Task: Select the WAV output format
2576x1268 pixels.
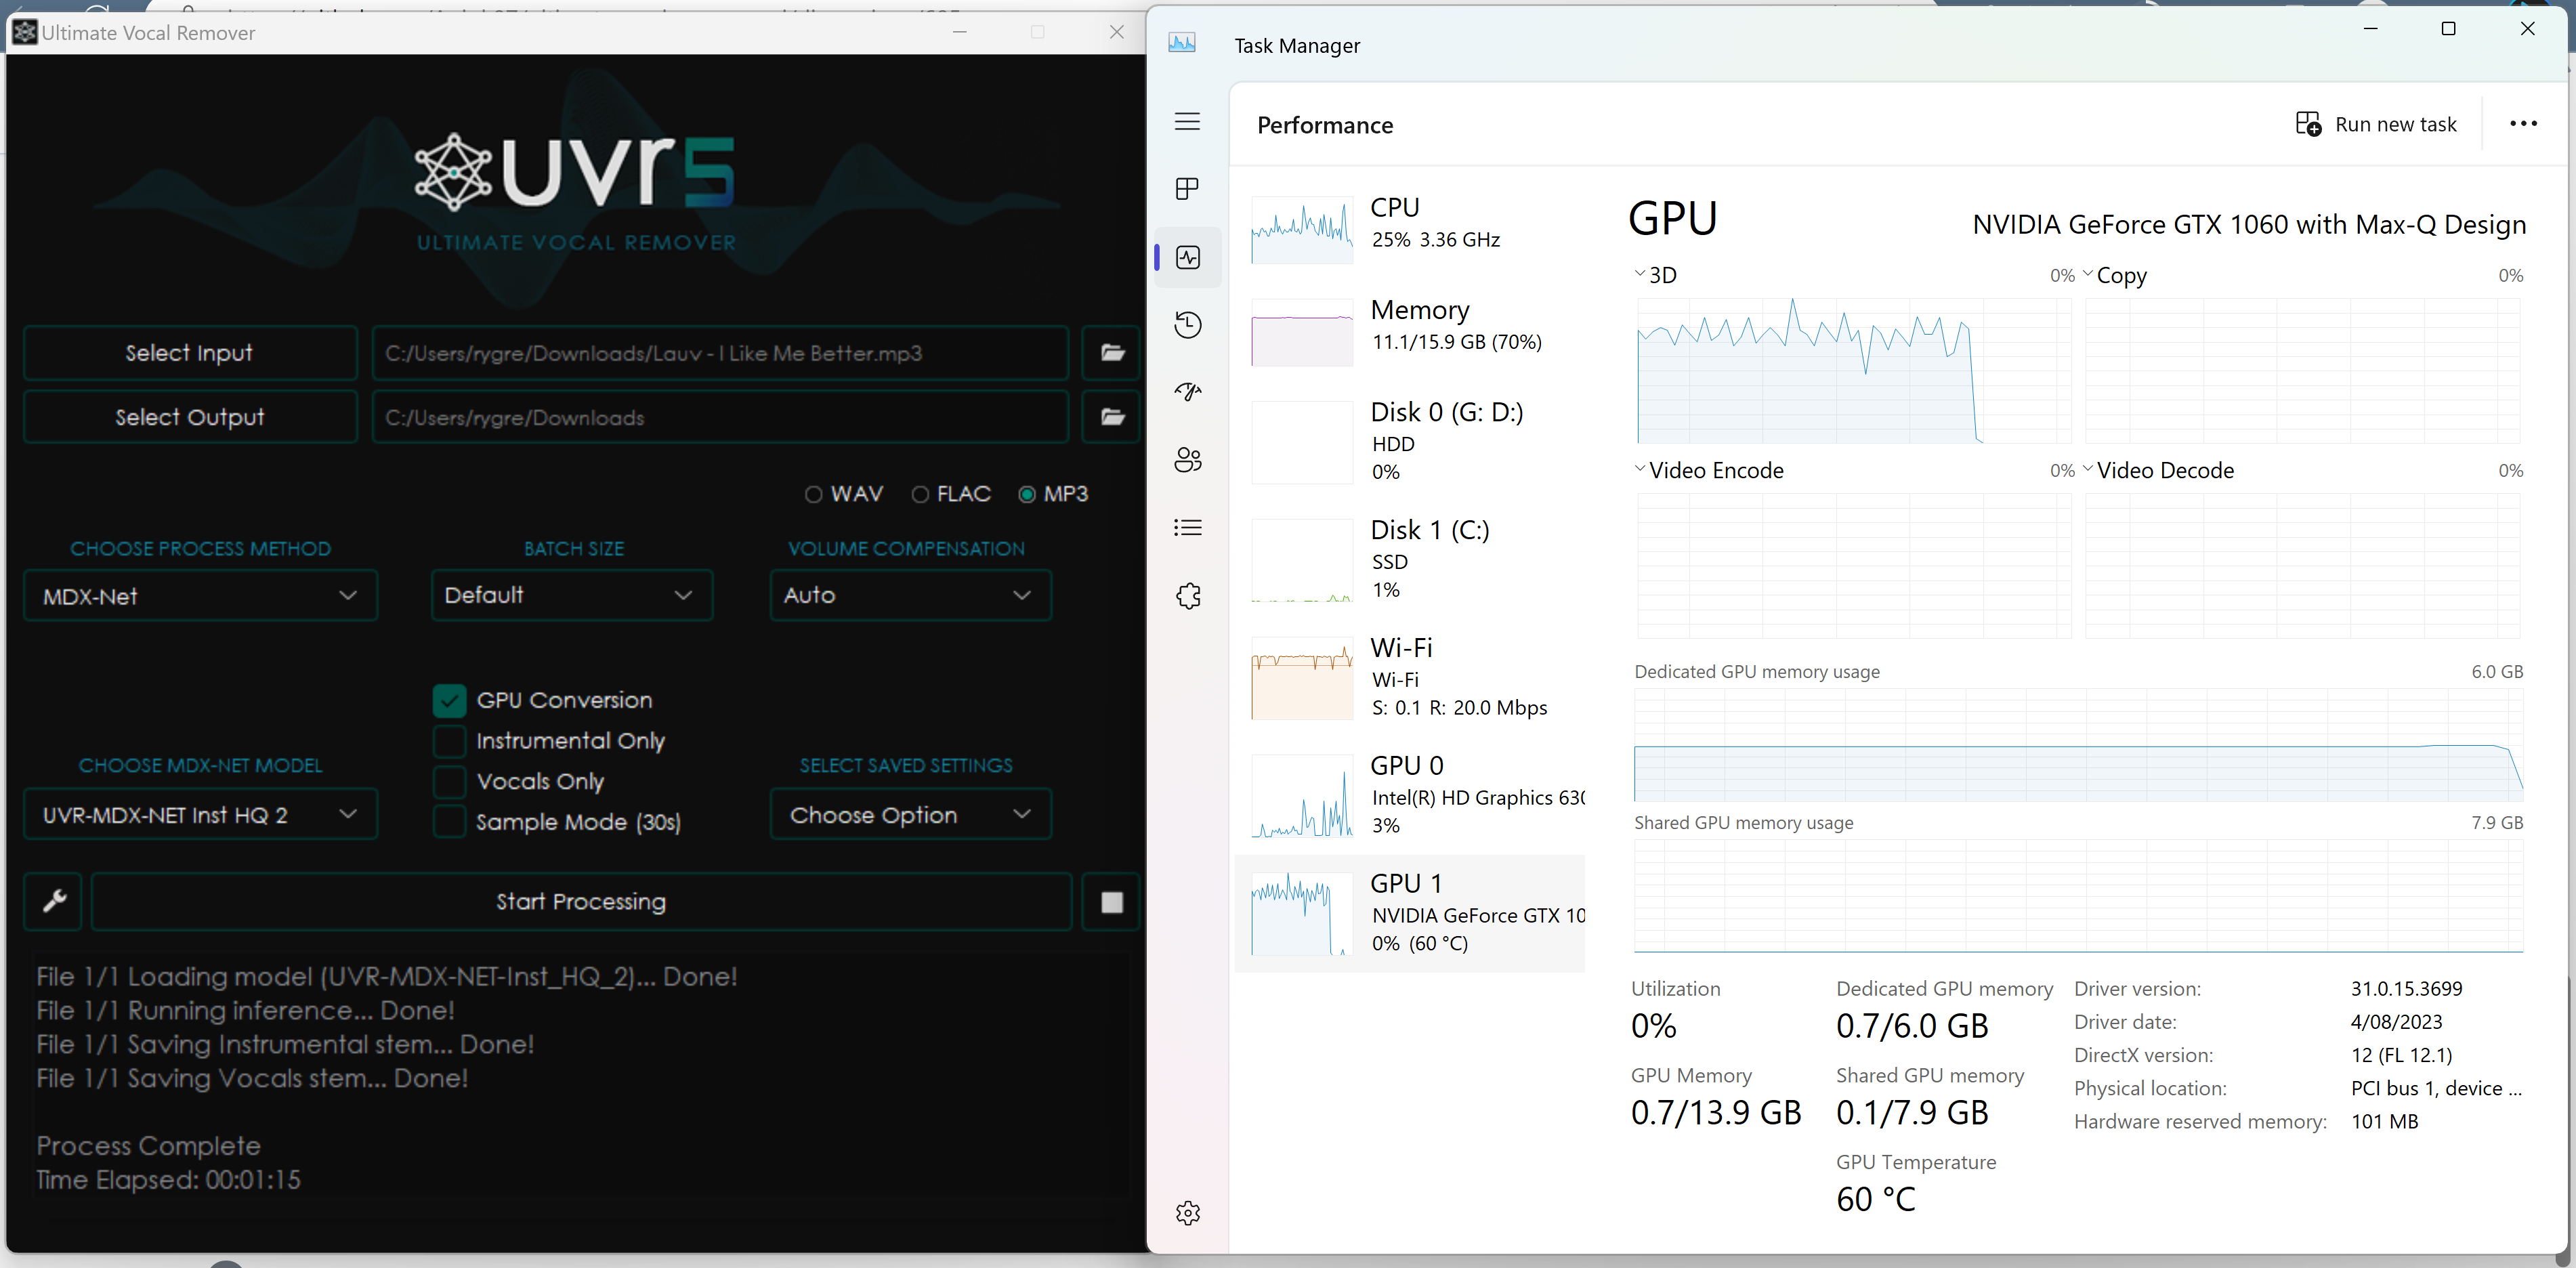Action: [x=814, y=494]
